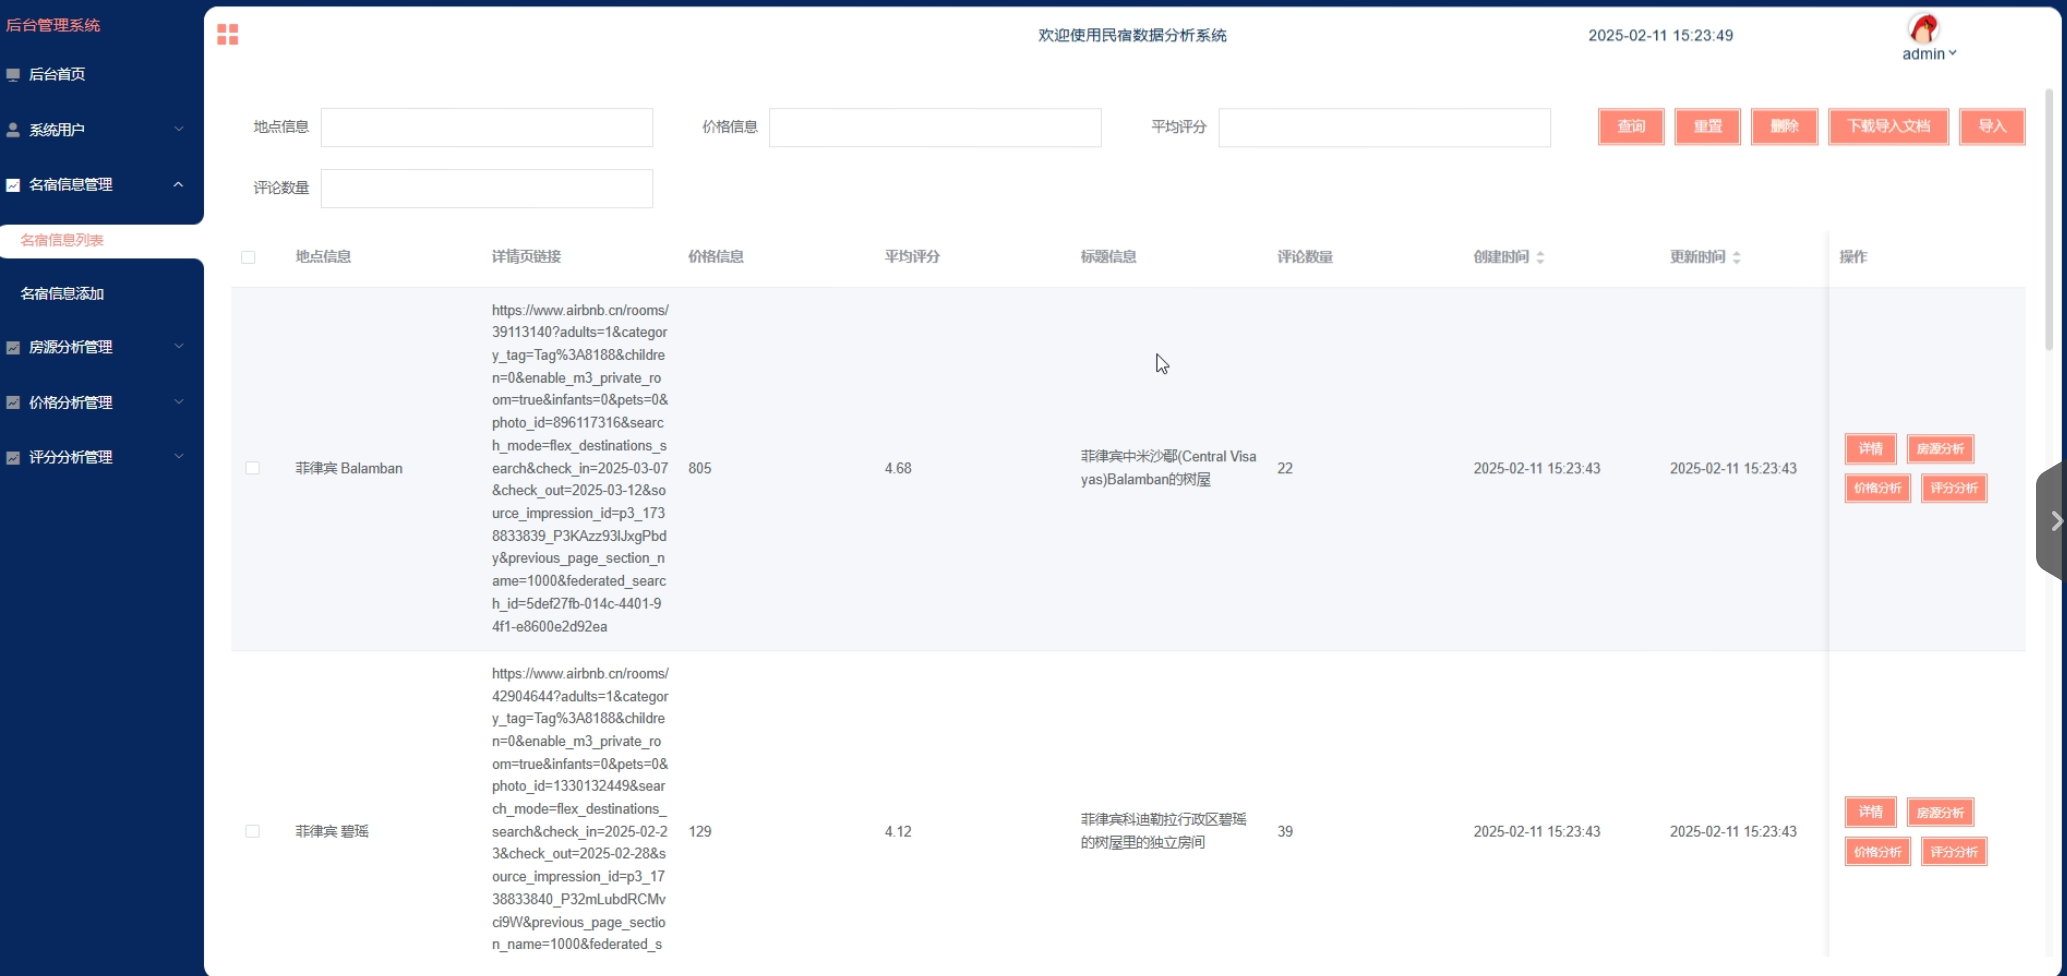Image resolution: width=2067 pixels, height=976 pixels.
Task: Expand the right-edge side panel arrow
Action: coord(2056,520)
